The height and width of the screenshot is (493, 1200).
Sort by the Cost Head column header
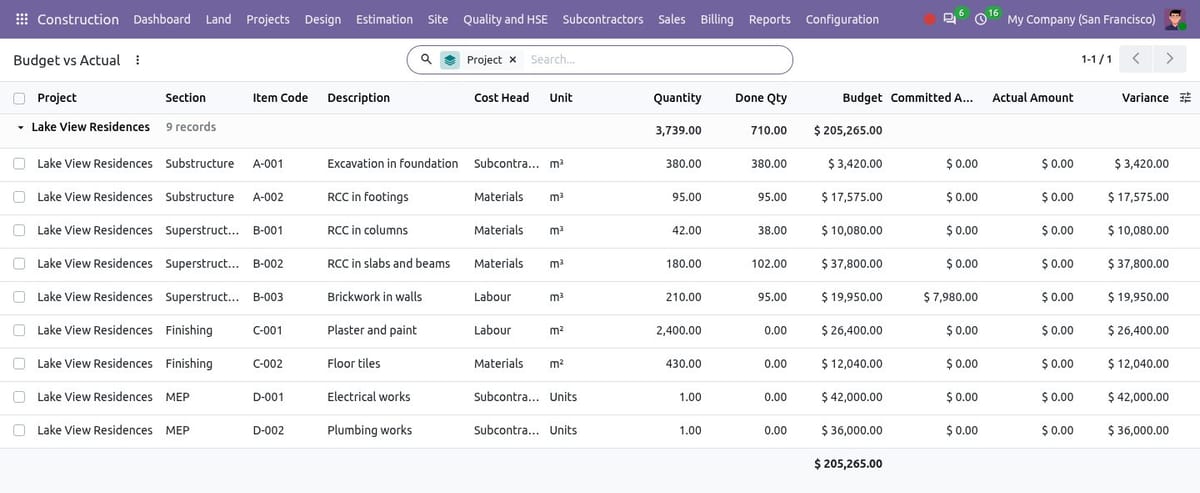tap(502, 98)
